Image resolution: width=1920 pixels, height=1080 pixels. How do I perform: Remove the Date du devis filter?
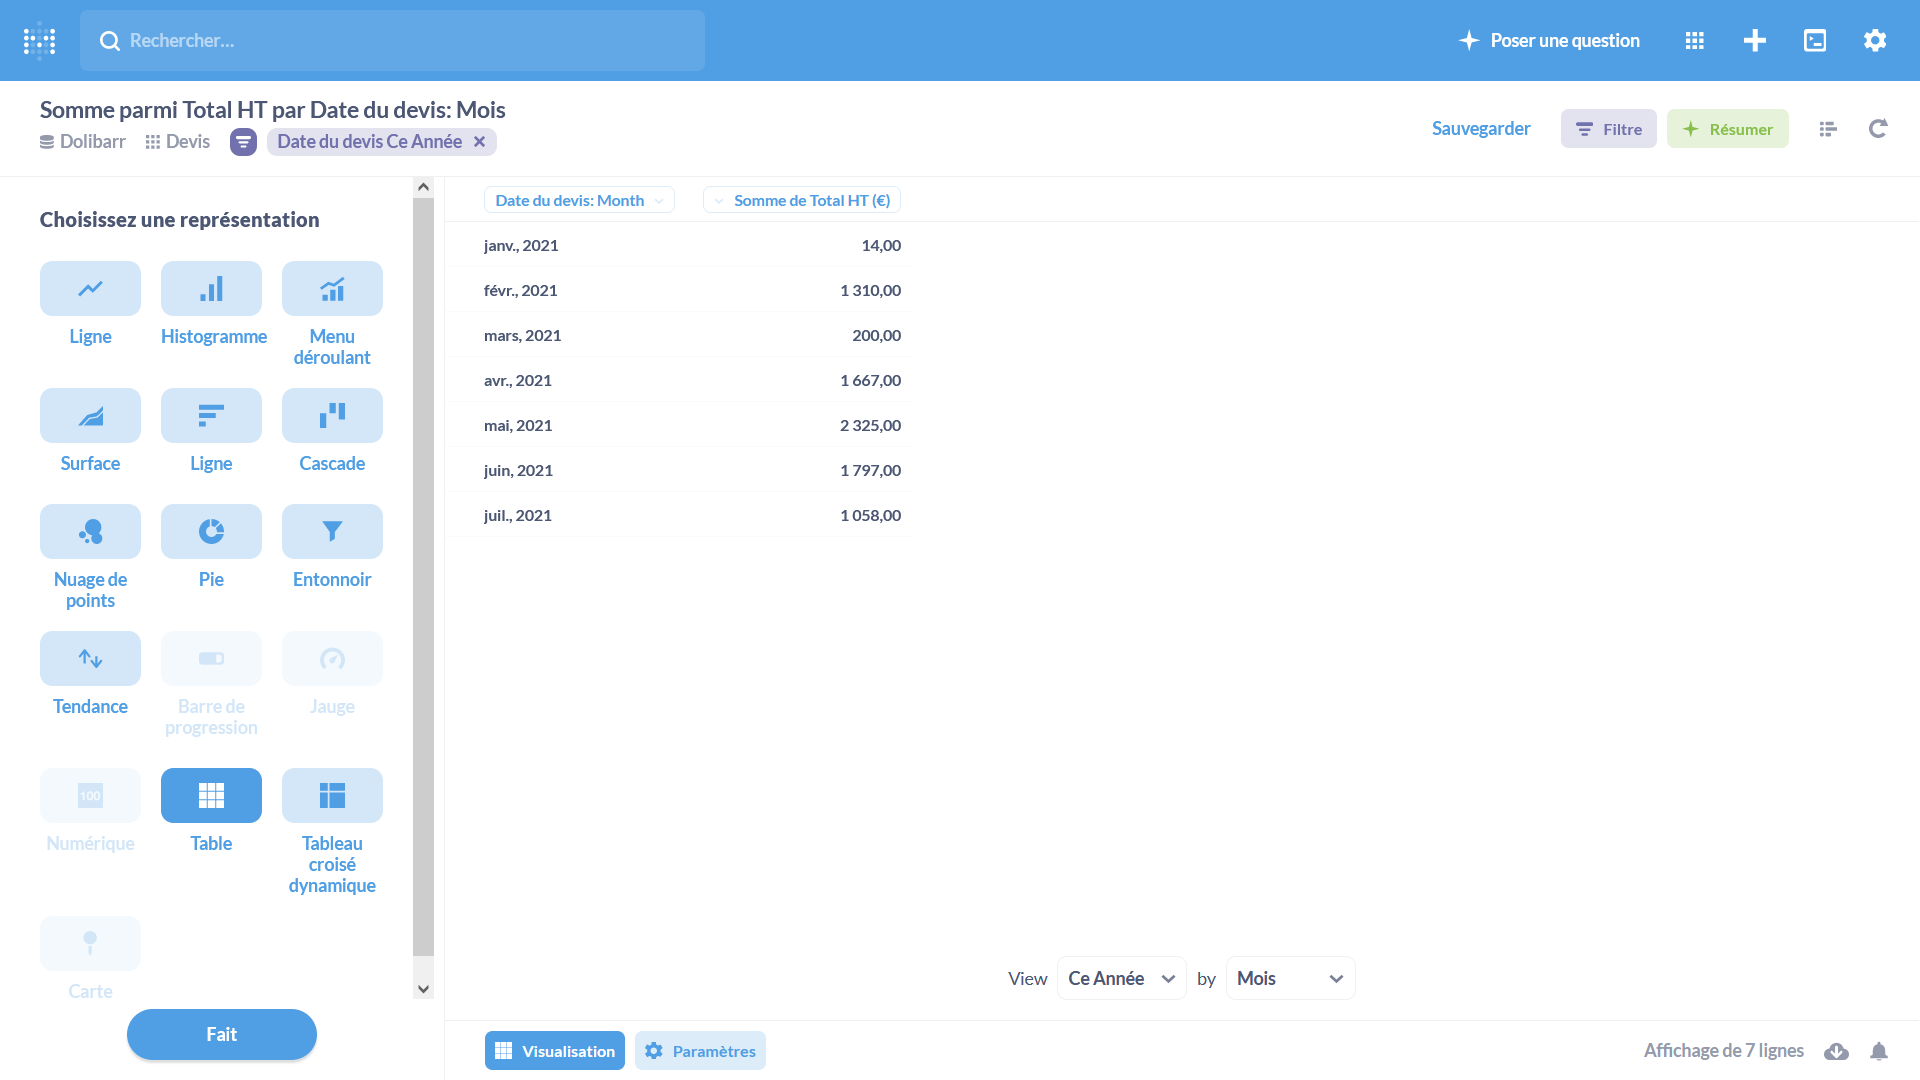click(480, 142)
